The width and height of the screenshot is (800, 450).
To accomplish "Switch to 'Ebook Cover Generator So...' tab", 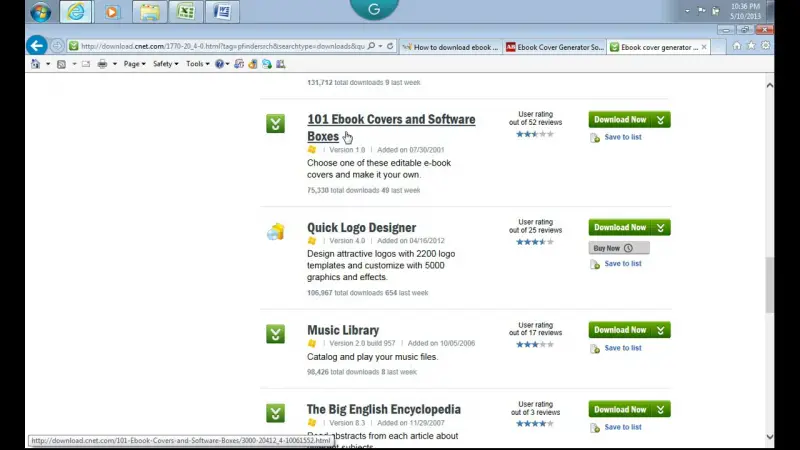I will (x=555, y=47).
